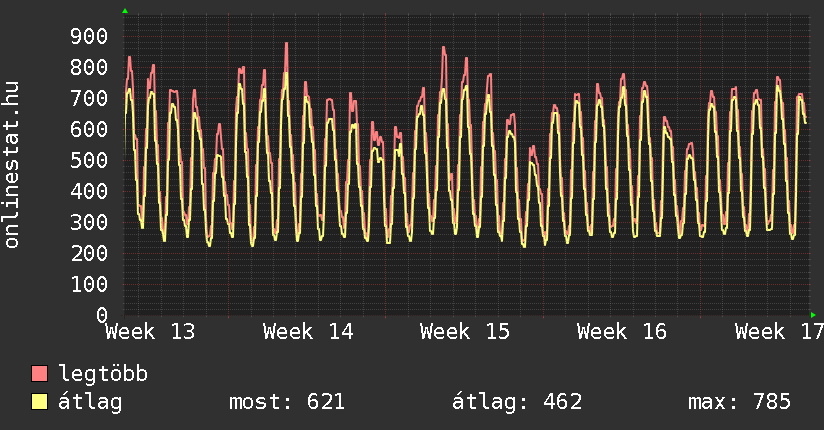Click the red legtöbb legend swatch
Image resolution: width=824 pixels, height=430 pixels.
pos(40,374)
